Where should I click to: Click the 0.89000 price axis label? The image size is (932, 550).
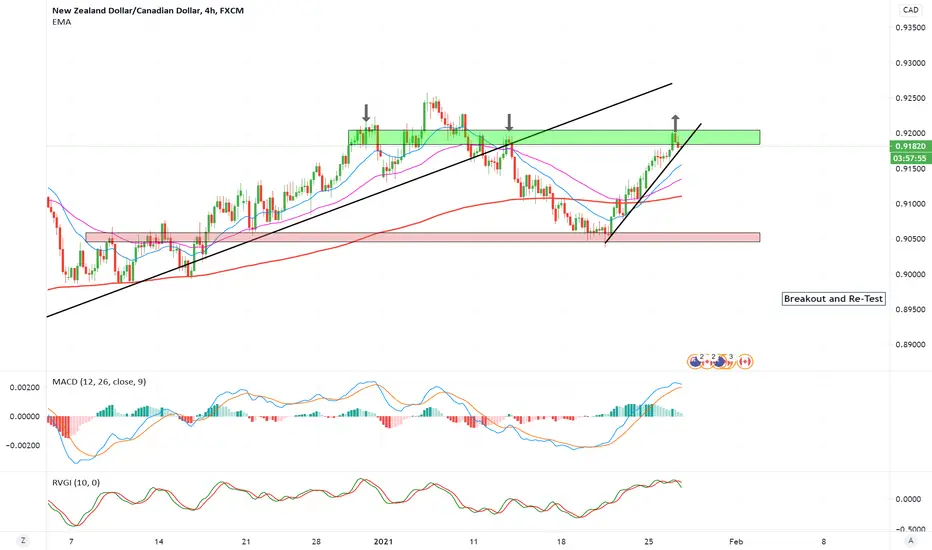(911, 344)
